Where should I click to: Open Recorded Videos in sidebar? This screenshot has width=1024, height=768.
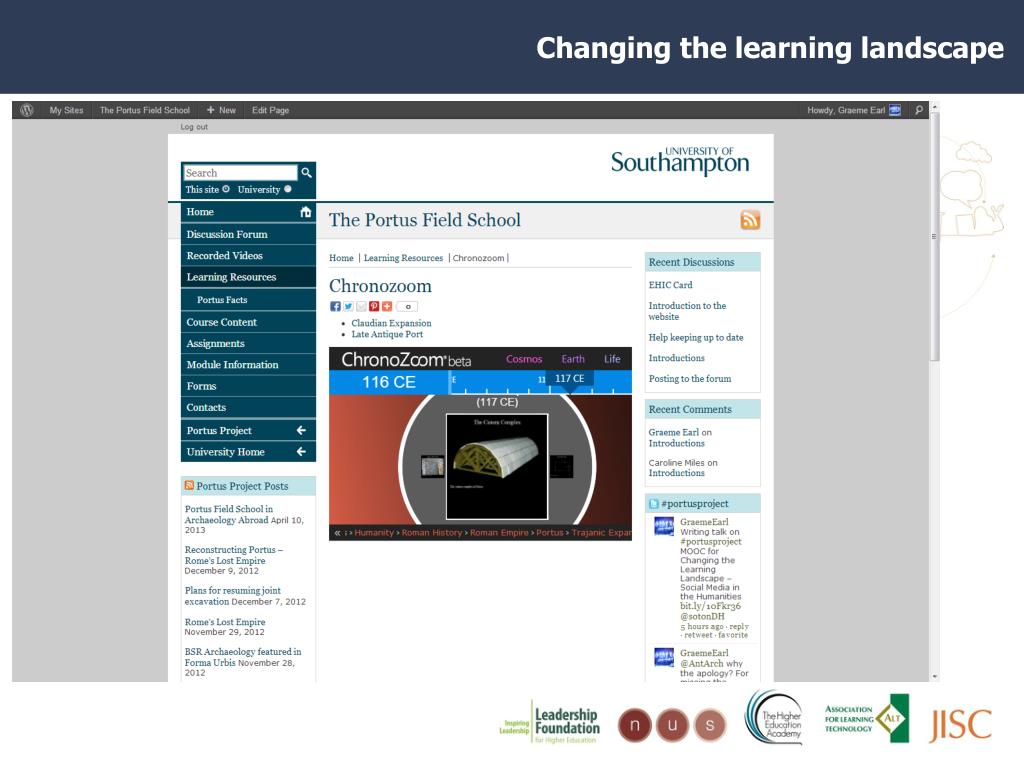click(248, 255)
